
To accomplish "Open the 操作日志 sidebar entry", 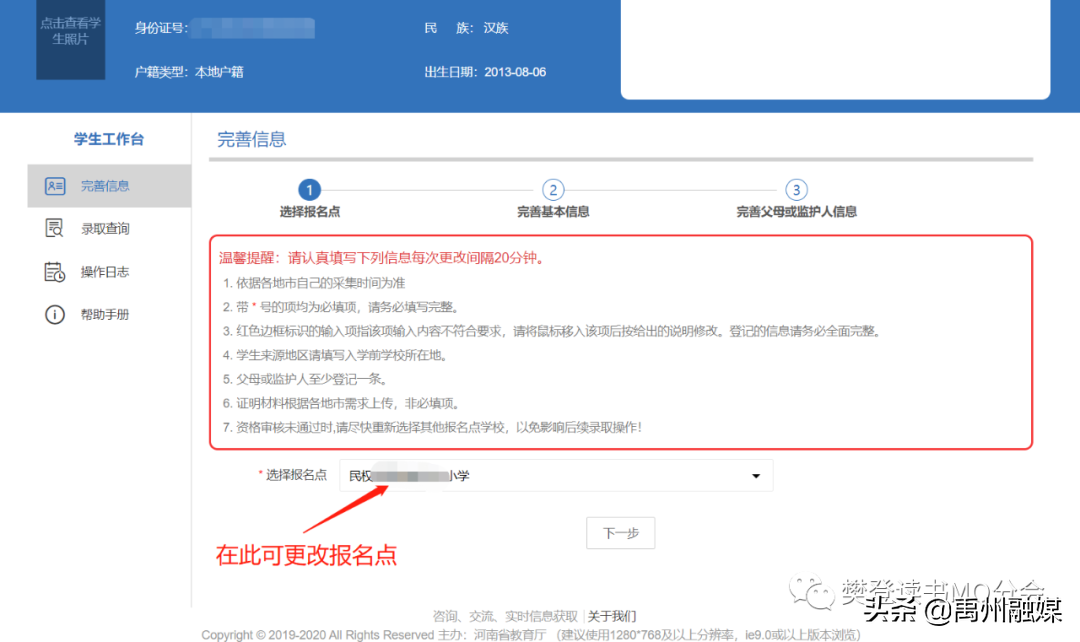I will click(x=105, y=272).
